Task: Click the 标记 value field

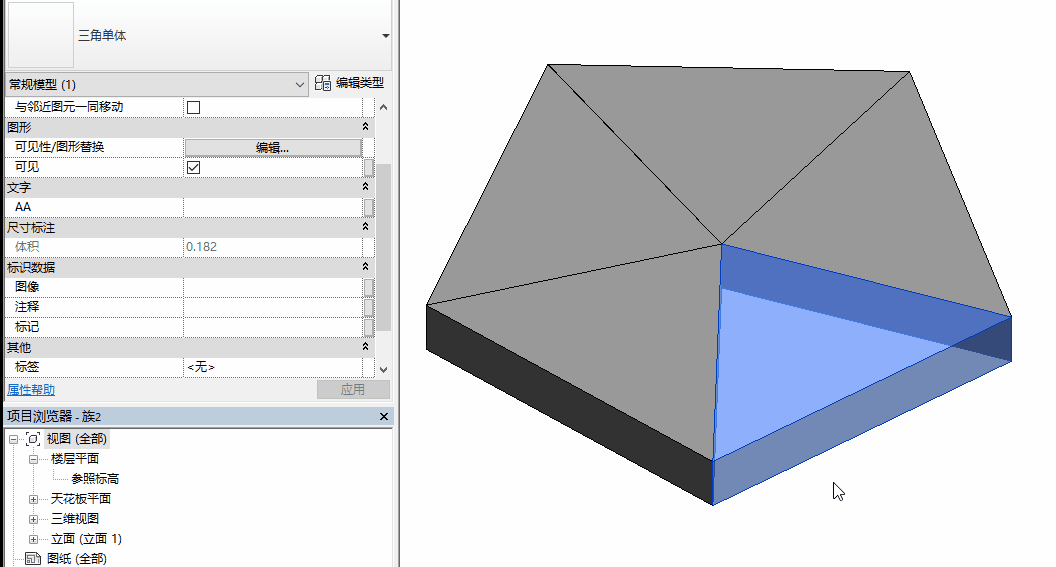Action: (273, 327)
